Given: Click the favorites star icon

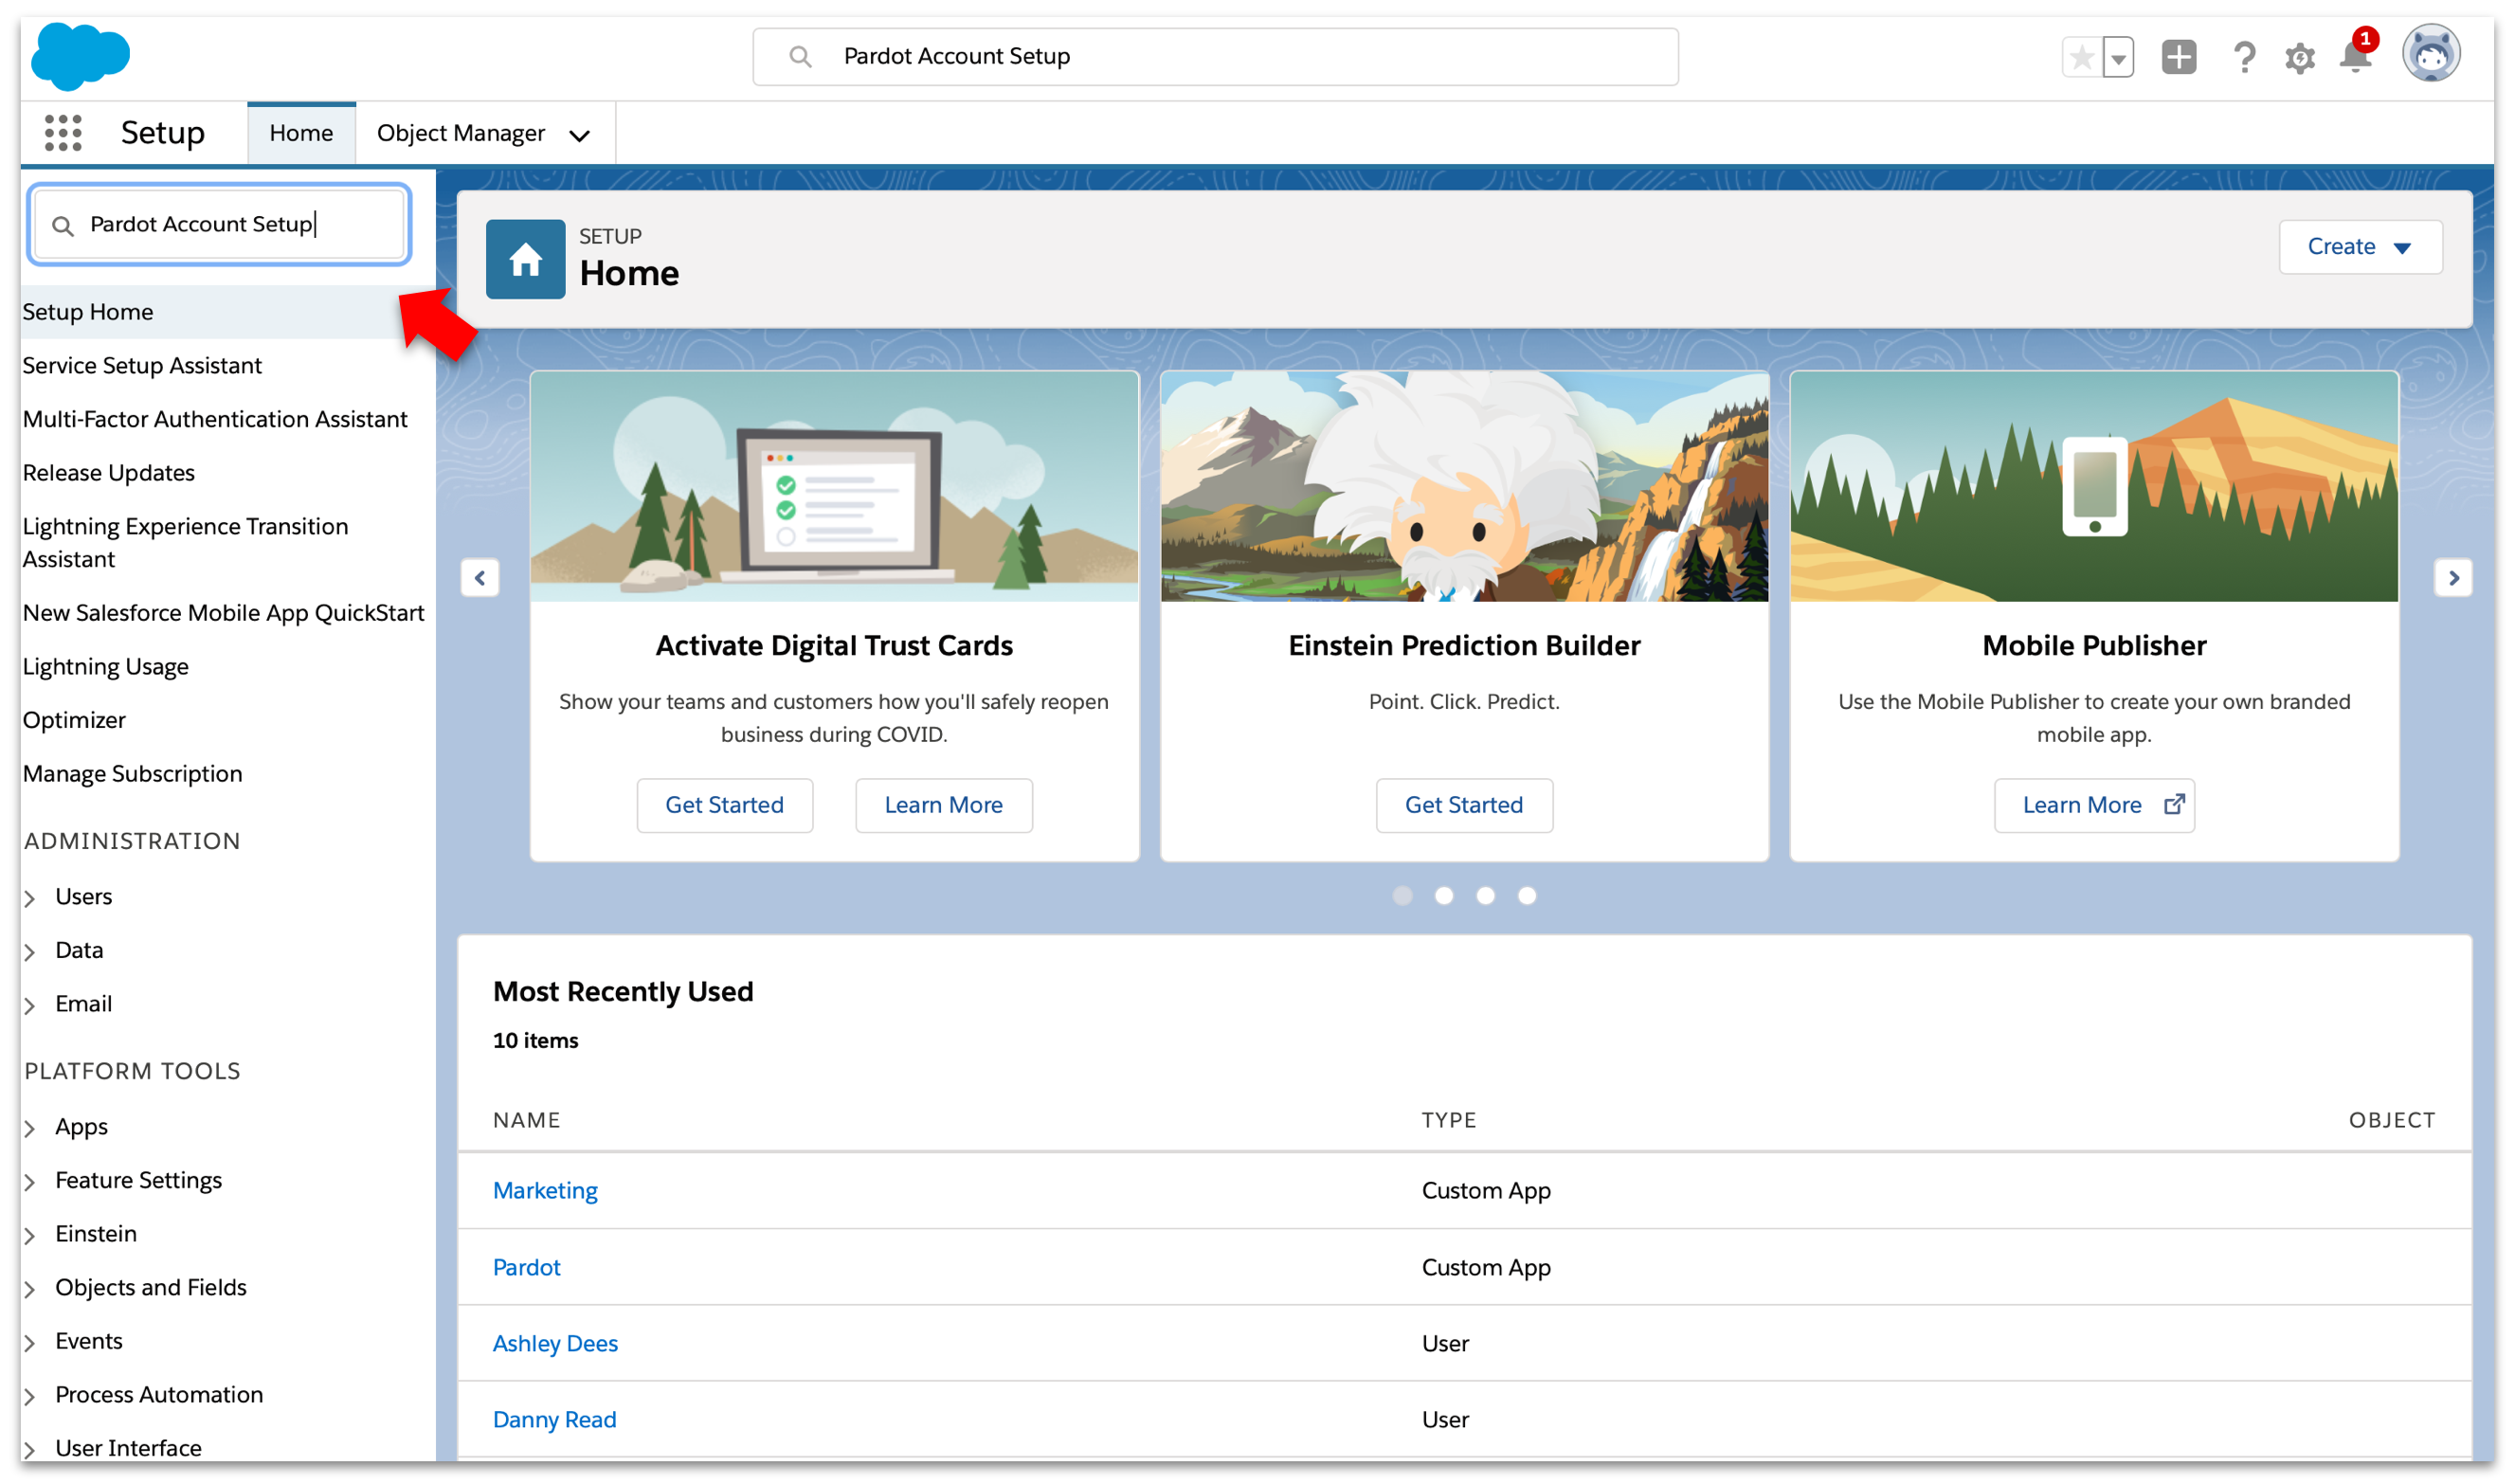Looking at the screenshot, I should (x=2081, y=57).
